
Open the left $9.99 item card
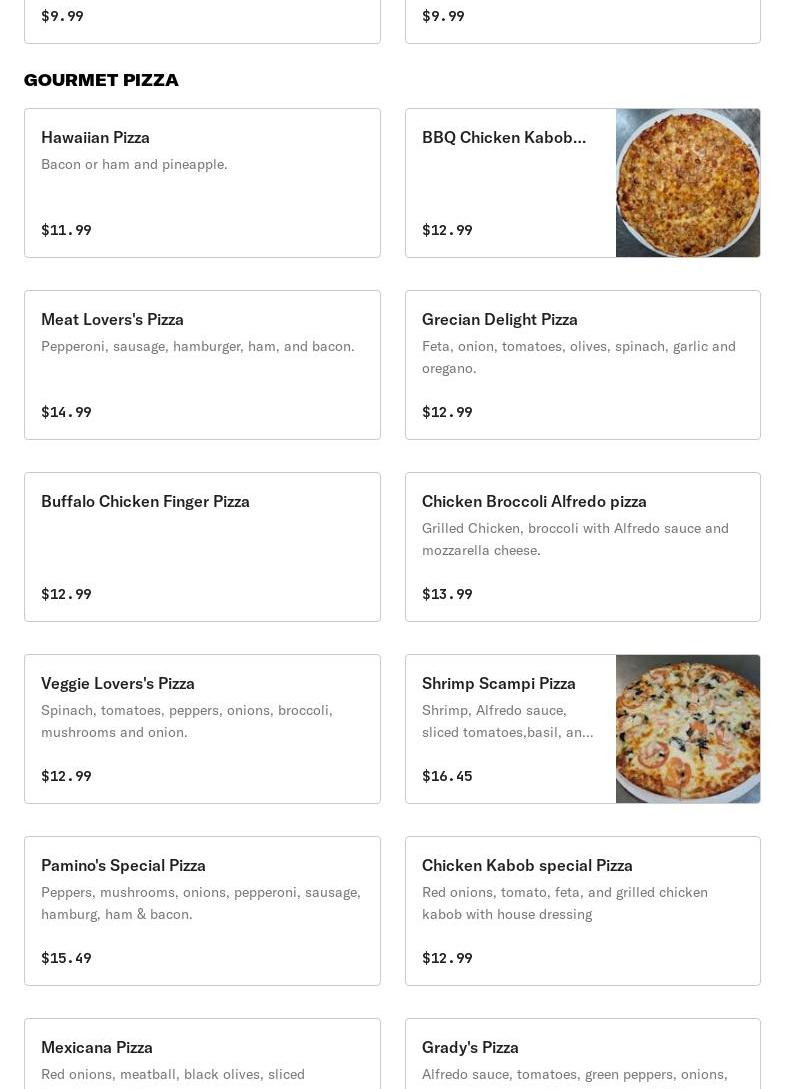pos(202,20)
